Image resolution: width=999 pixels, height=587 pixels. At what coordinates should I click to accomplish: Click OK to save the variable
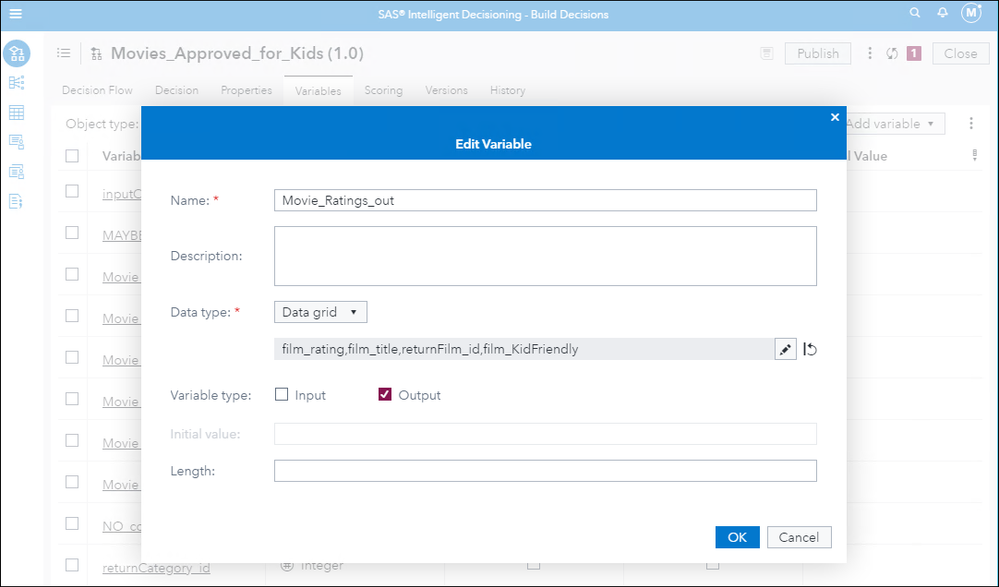(x=737, y=537)
